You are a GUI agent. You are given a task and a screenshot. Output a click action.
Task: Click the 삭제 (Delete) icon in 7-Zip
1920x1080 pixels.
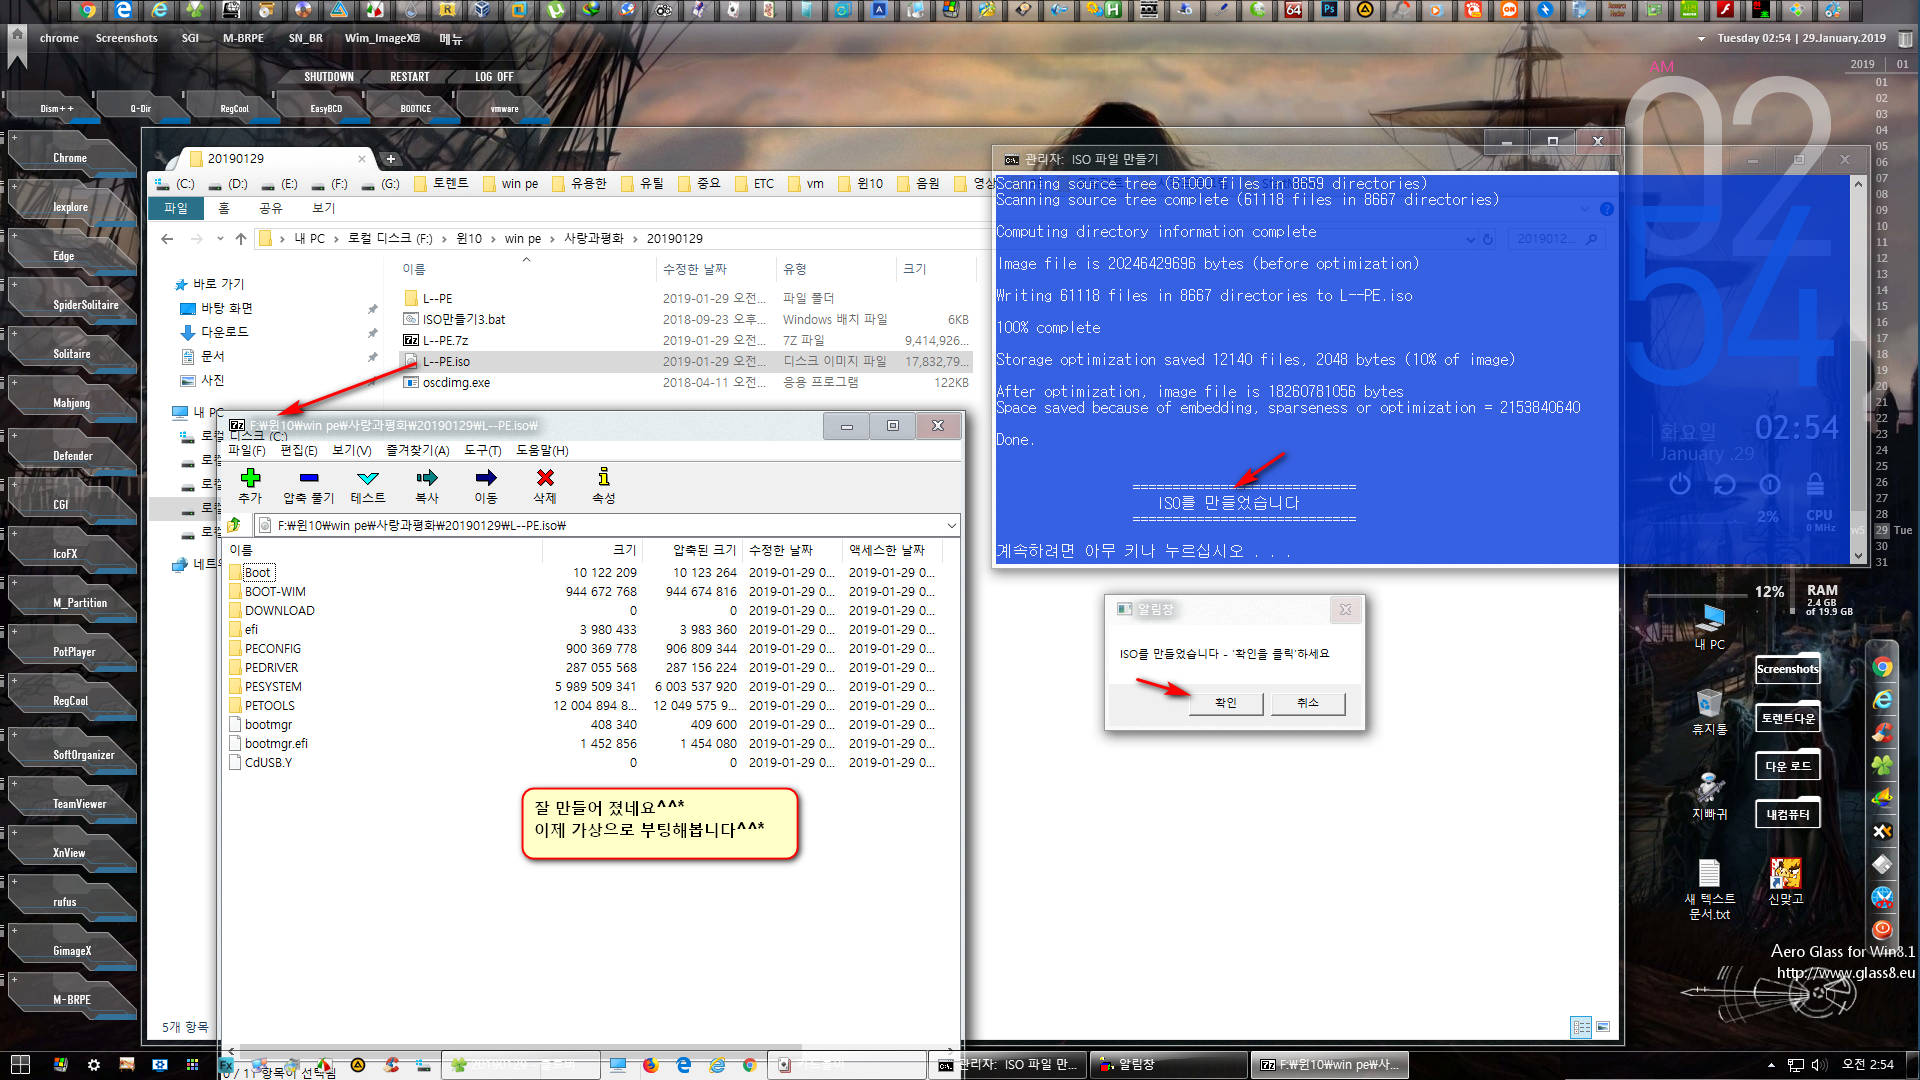point(545,485)
